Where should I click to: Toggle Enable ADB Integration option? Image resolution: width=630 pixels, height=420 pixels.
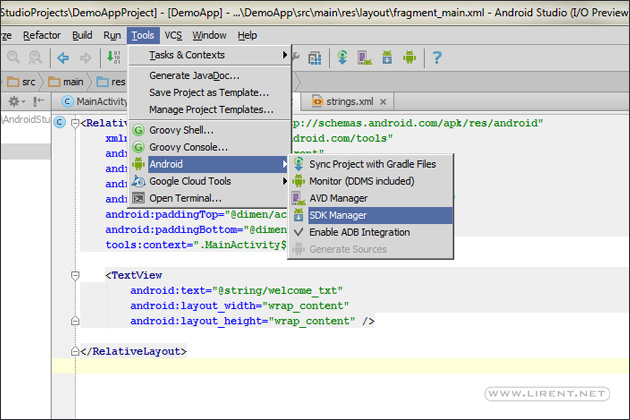click(370, 232)
